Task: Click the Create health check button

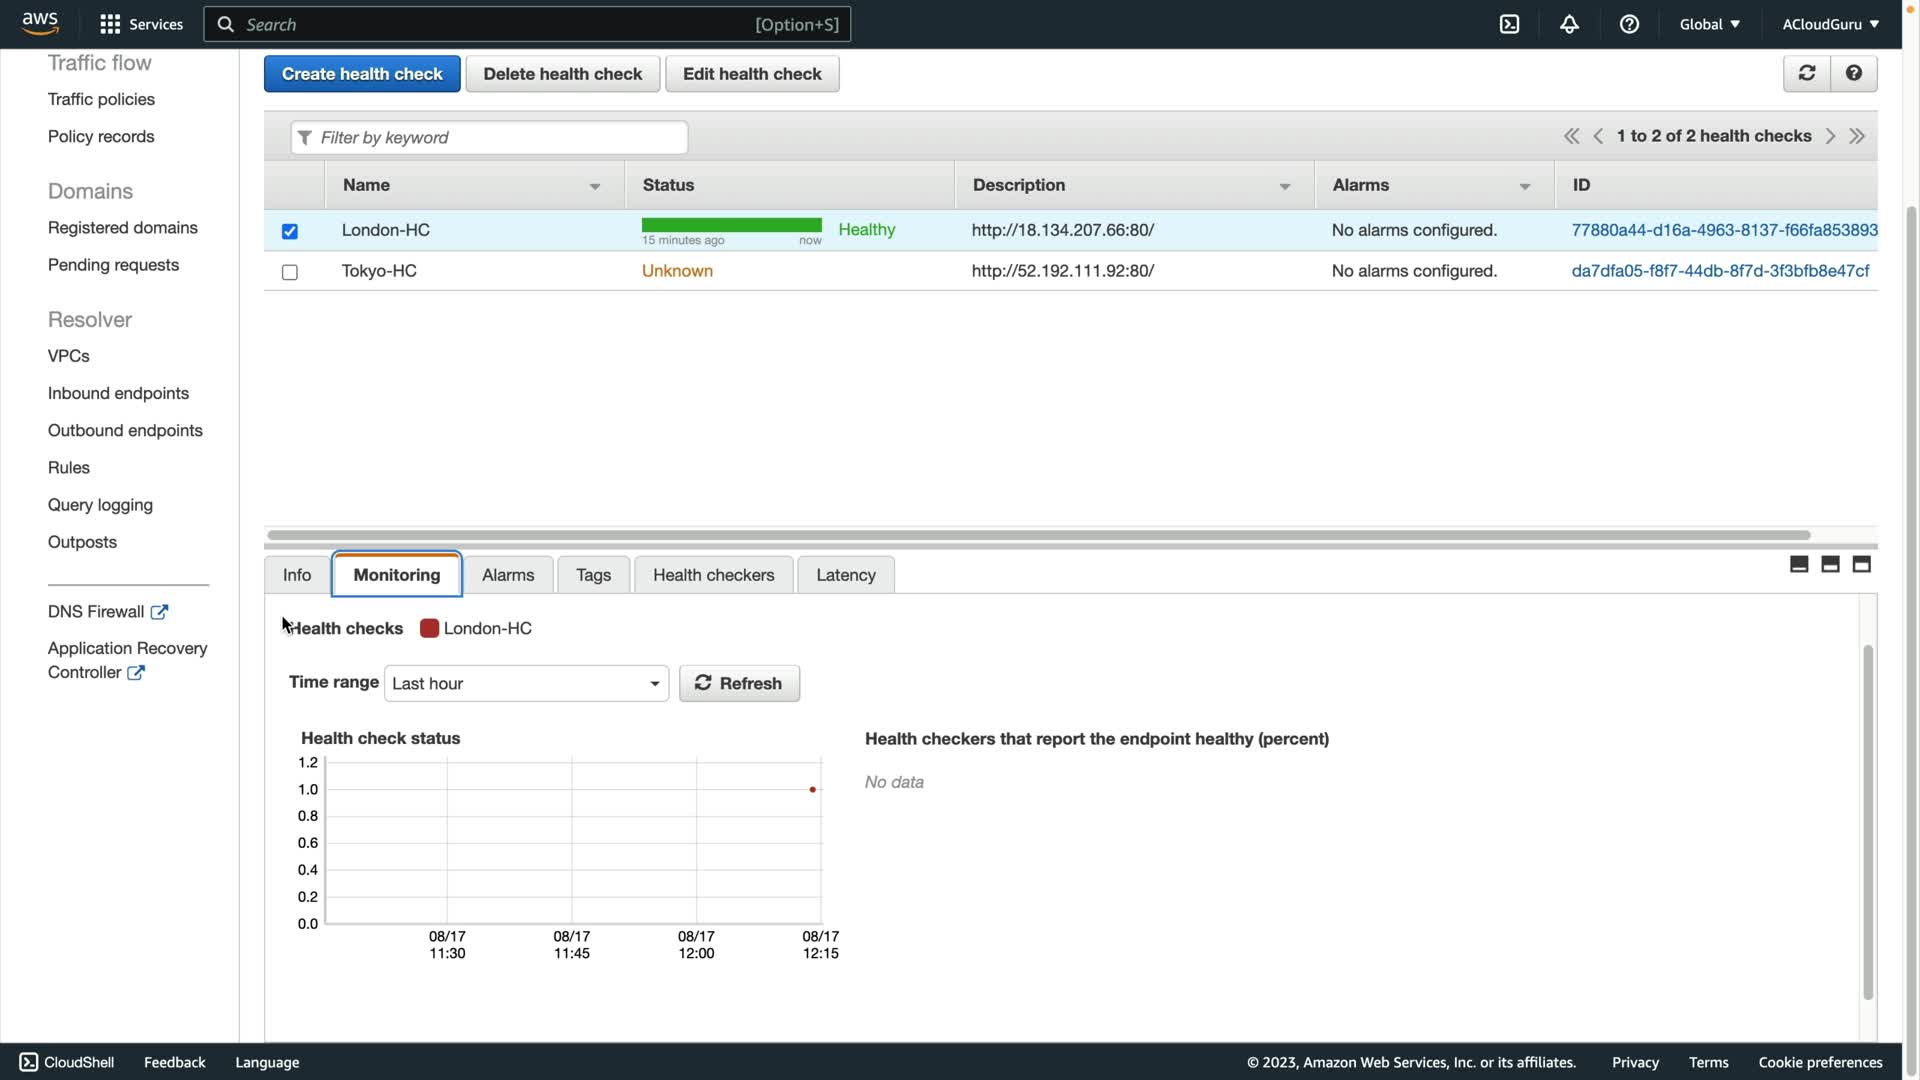Action: (362, 74)
